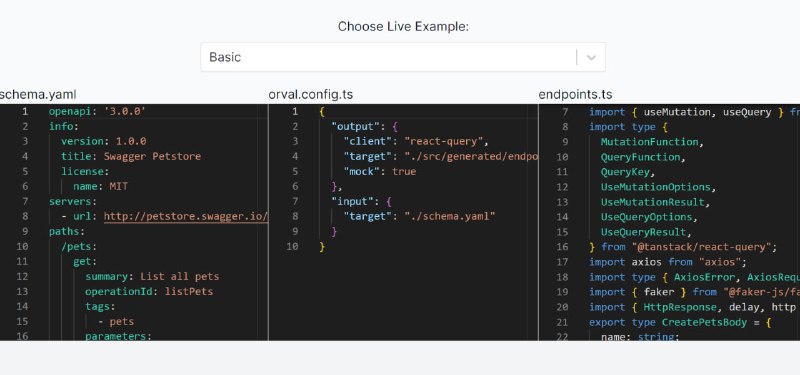
Task: Open the Choose Live Example dropdown chevron
Action: click(x=591, y=57)
